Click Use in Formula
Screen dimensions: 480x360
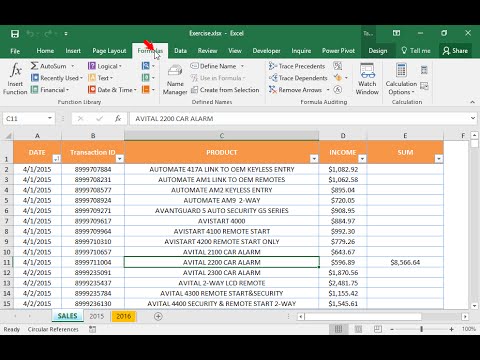217,78
